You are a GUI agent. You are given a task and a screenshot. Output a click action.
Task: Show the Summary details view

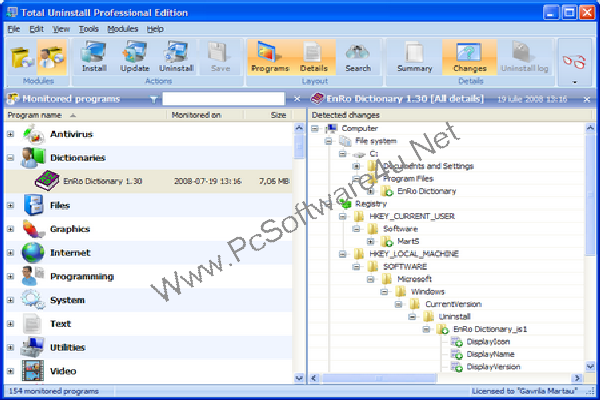[x=415, y=57]
